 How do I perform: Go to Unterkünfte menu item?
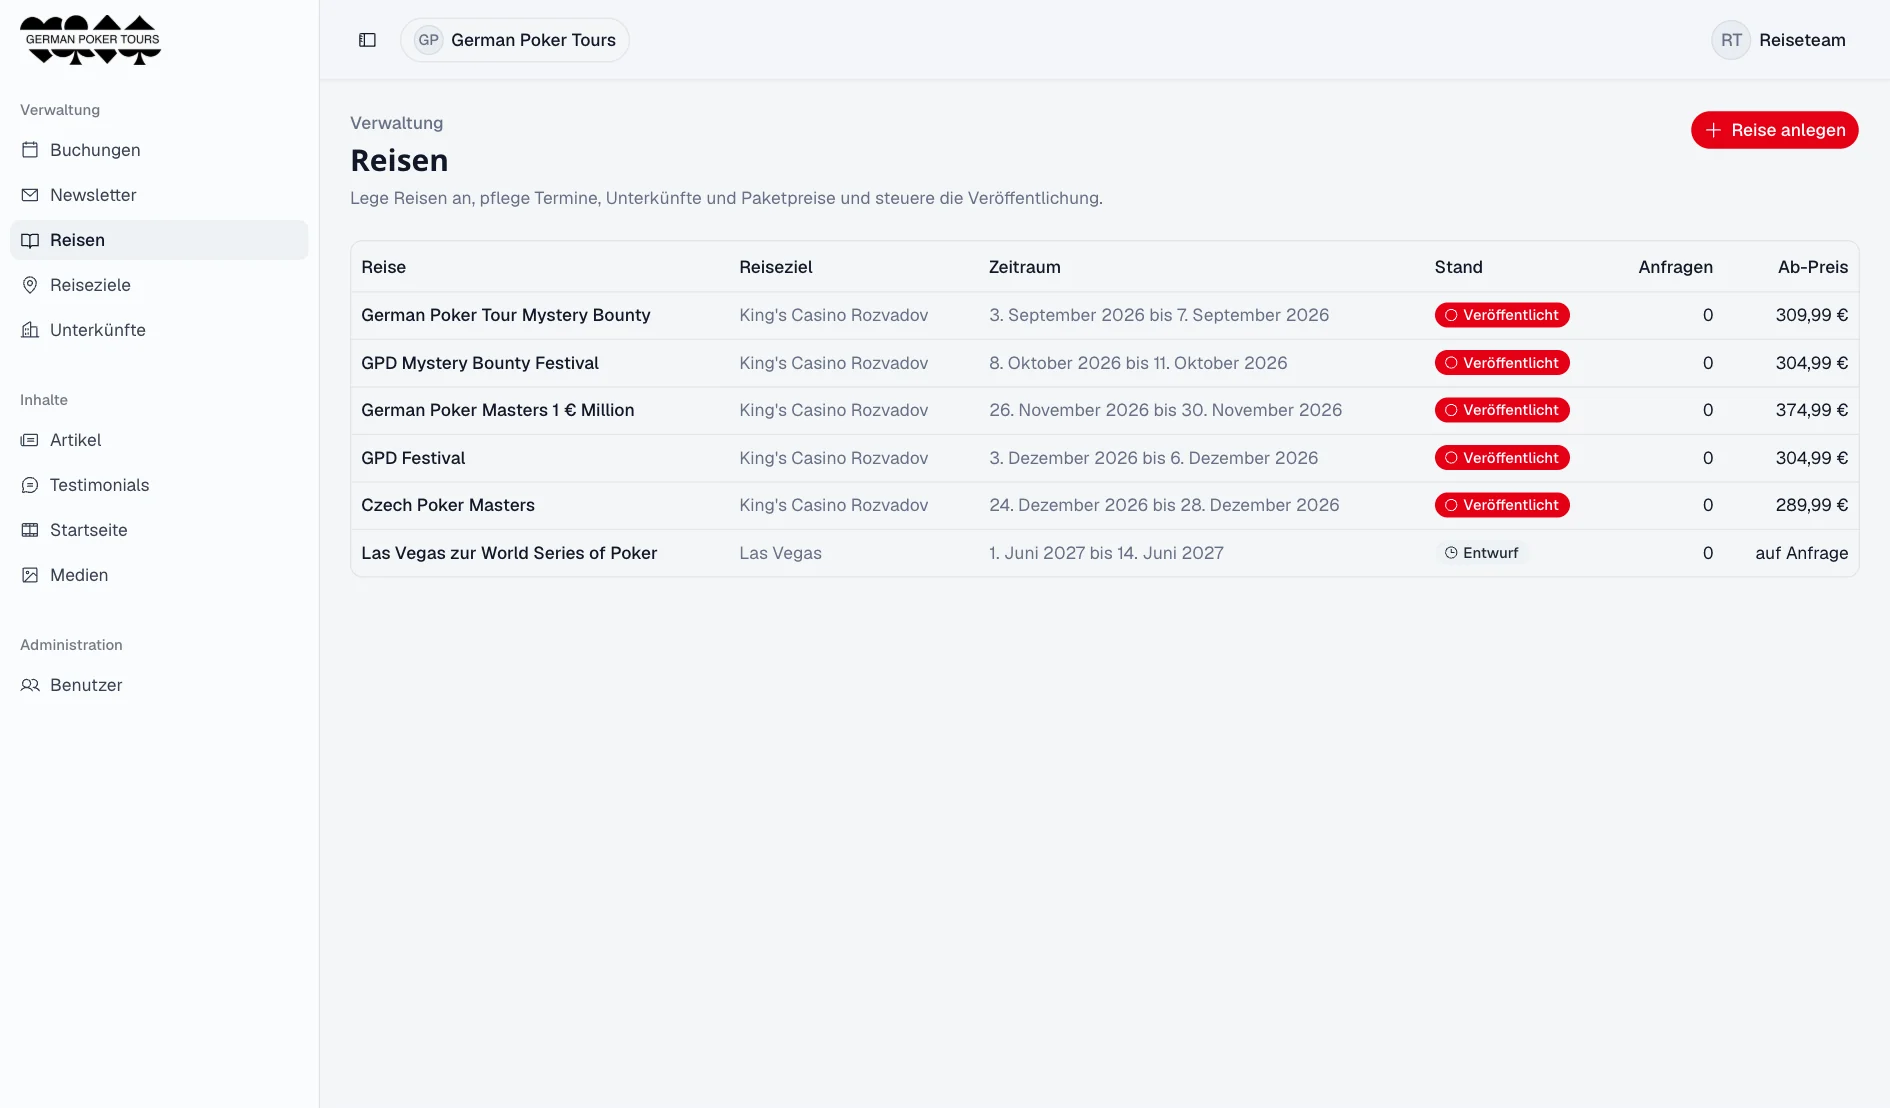(159, 330)
